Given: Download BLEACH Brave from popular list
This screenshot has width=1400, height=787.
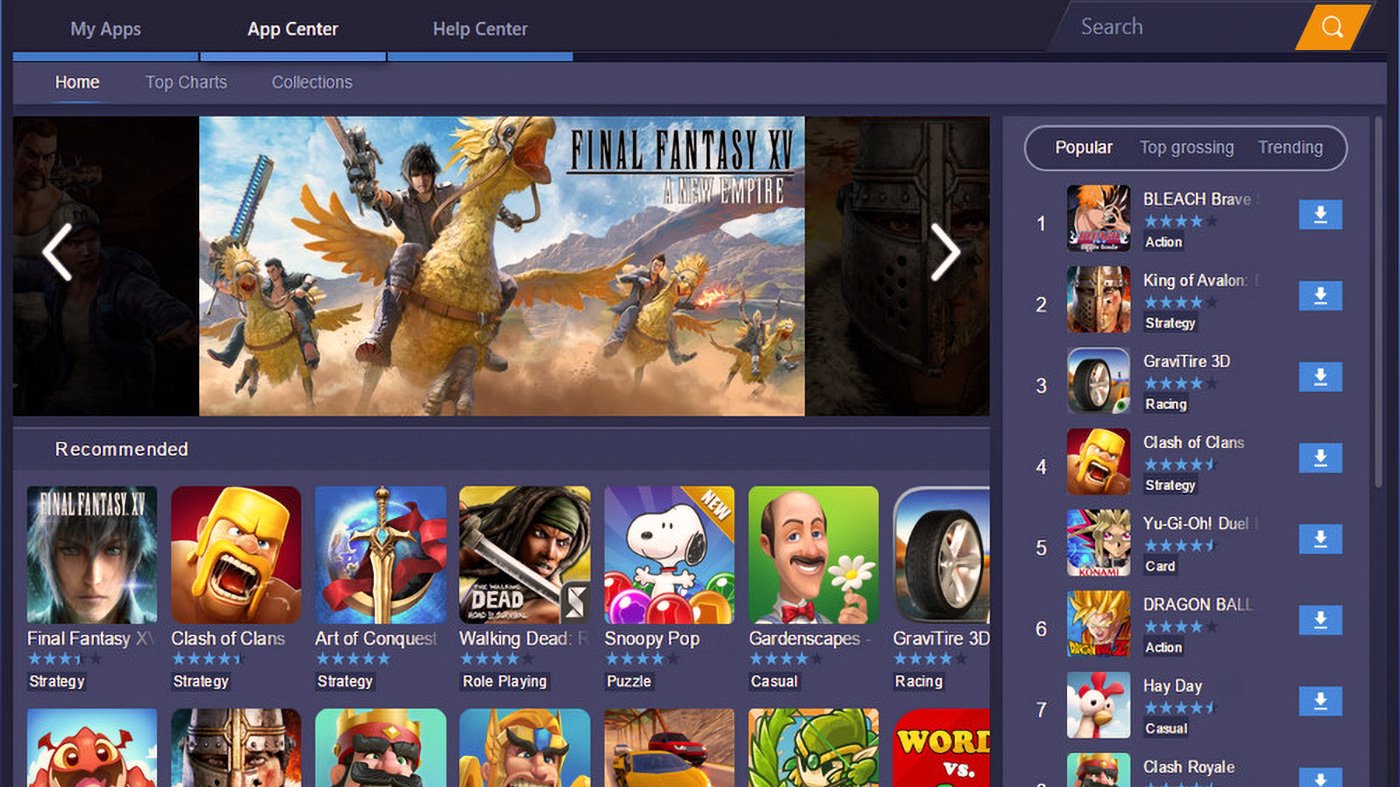Looking at the screenshot, I should (x=1320, y=215).
